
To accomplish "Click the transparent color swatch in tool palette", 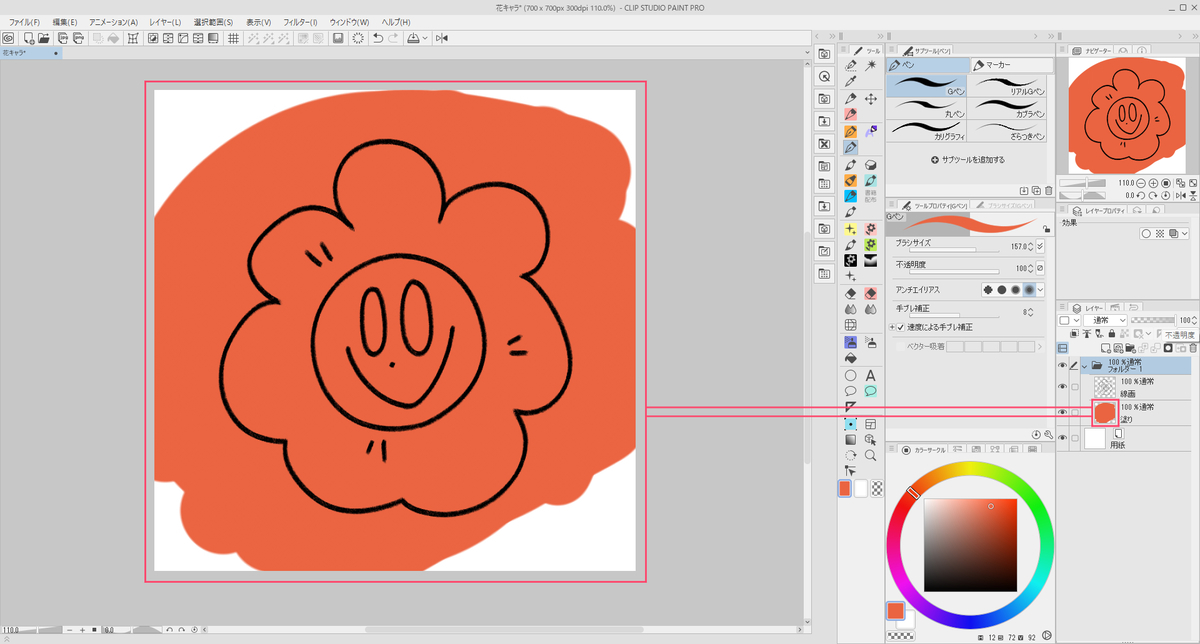I will 877,489.
